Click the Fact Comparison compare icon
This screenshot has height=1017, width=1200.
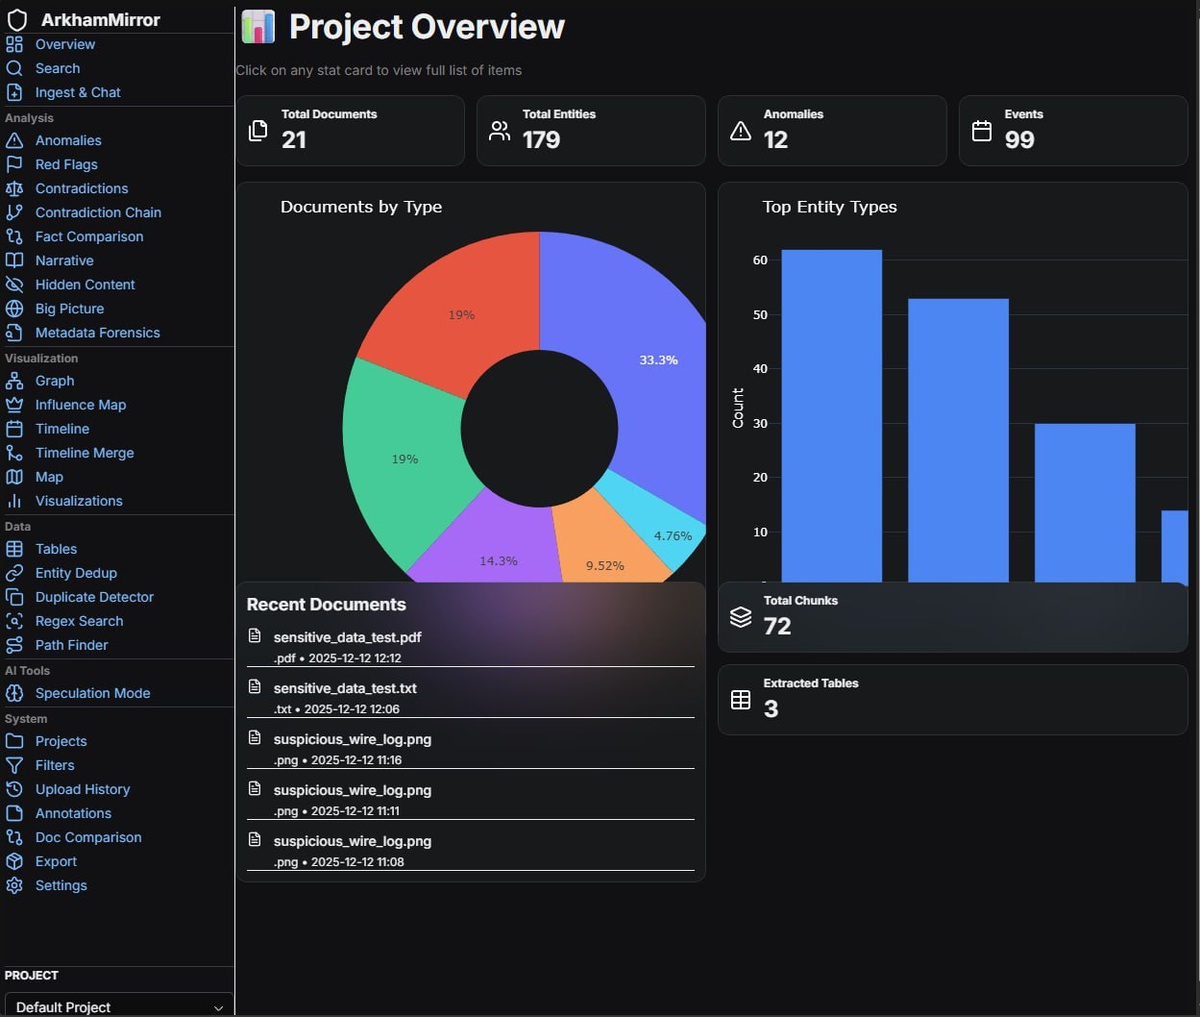pyautogui.click(x=14, y=236)
